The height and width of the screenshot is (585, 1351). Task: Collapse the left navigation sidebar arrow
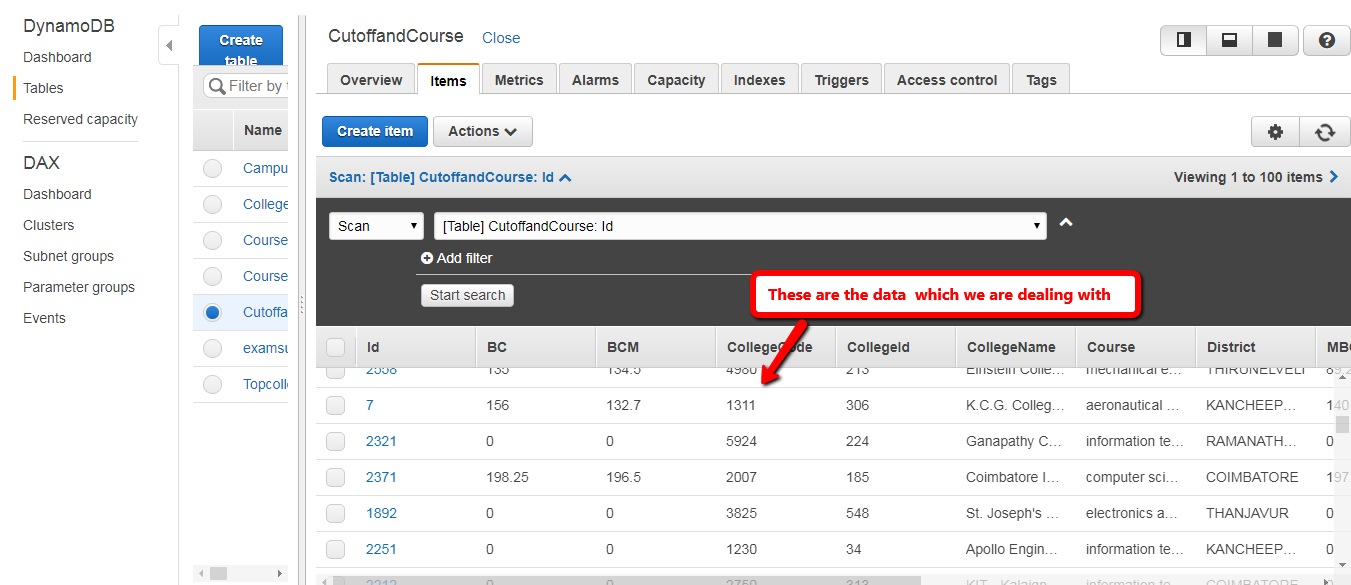tap(168, 45)
